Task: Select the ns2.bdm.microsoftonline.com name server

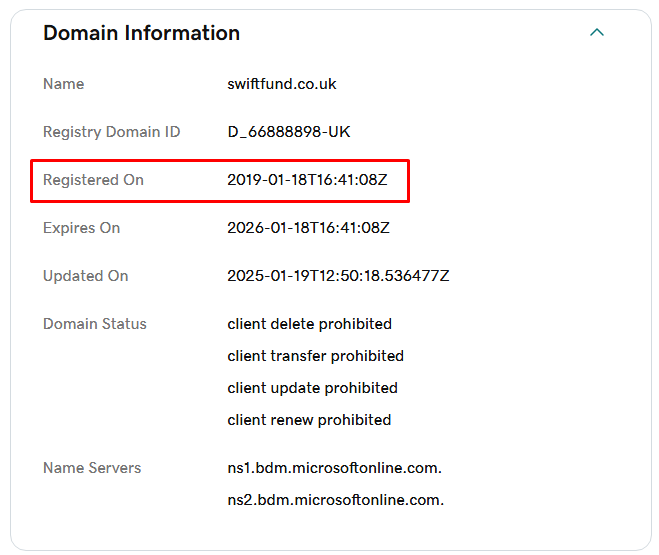Action: (335, 500)
